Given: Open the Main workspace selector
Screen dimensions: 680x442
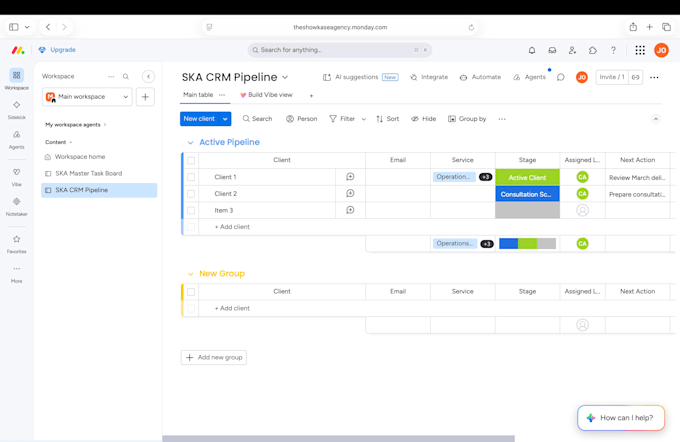Looking at the screenshot, I should [87, 97].
